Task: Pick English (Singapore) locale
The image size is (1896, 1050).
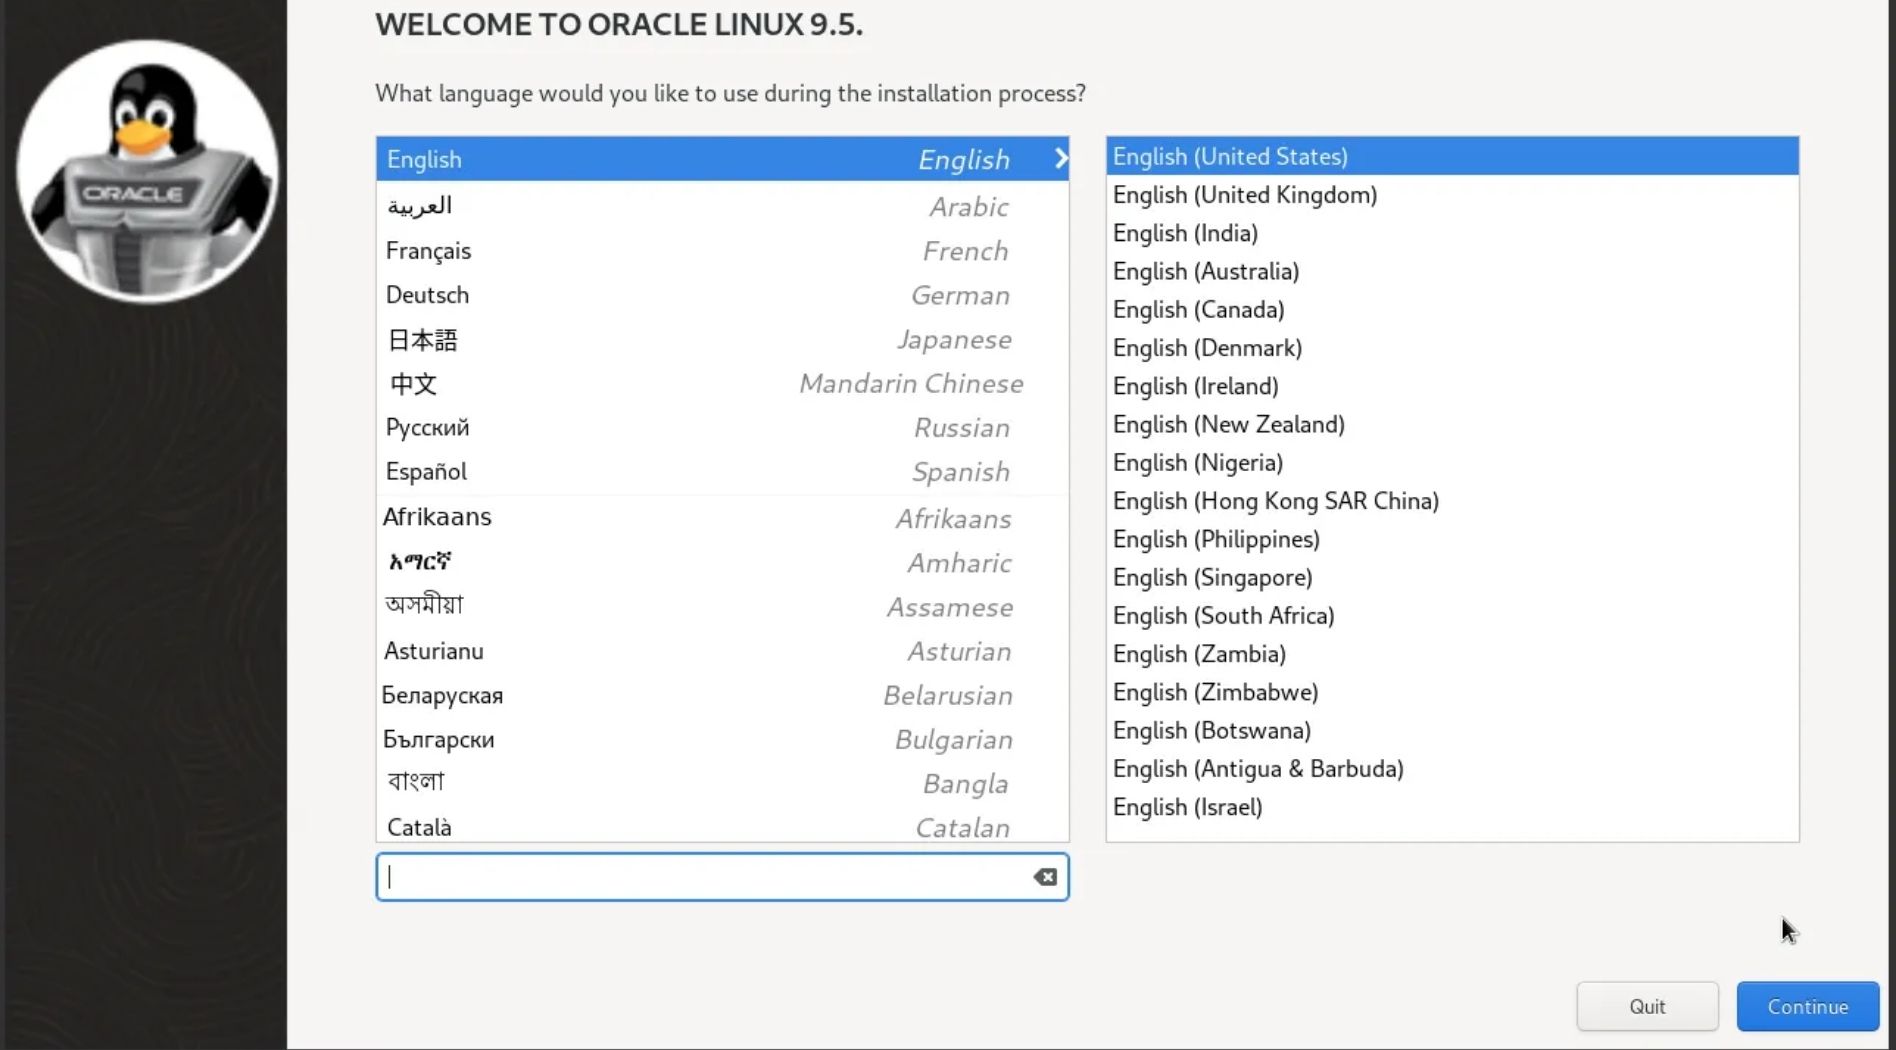Action: point(1452,578)
